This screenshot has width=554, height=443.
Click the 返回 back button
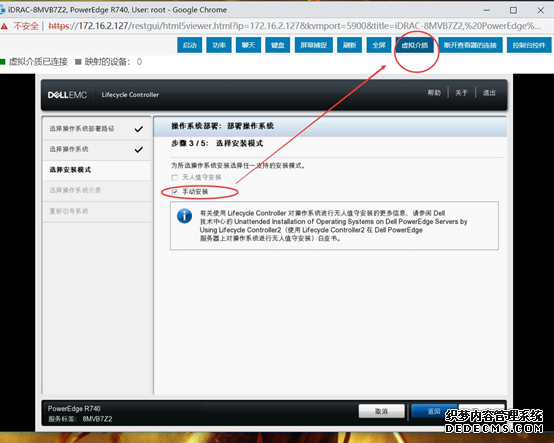pyautogui.click(x=434, y=411)
